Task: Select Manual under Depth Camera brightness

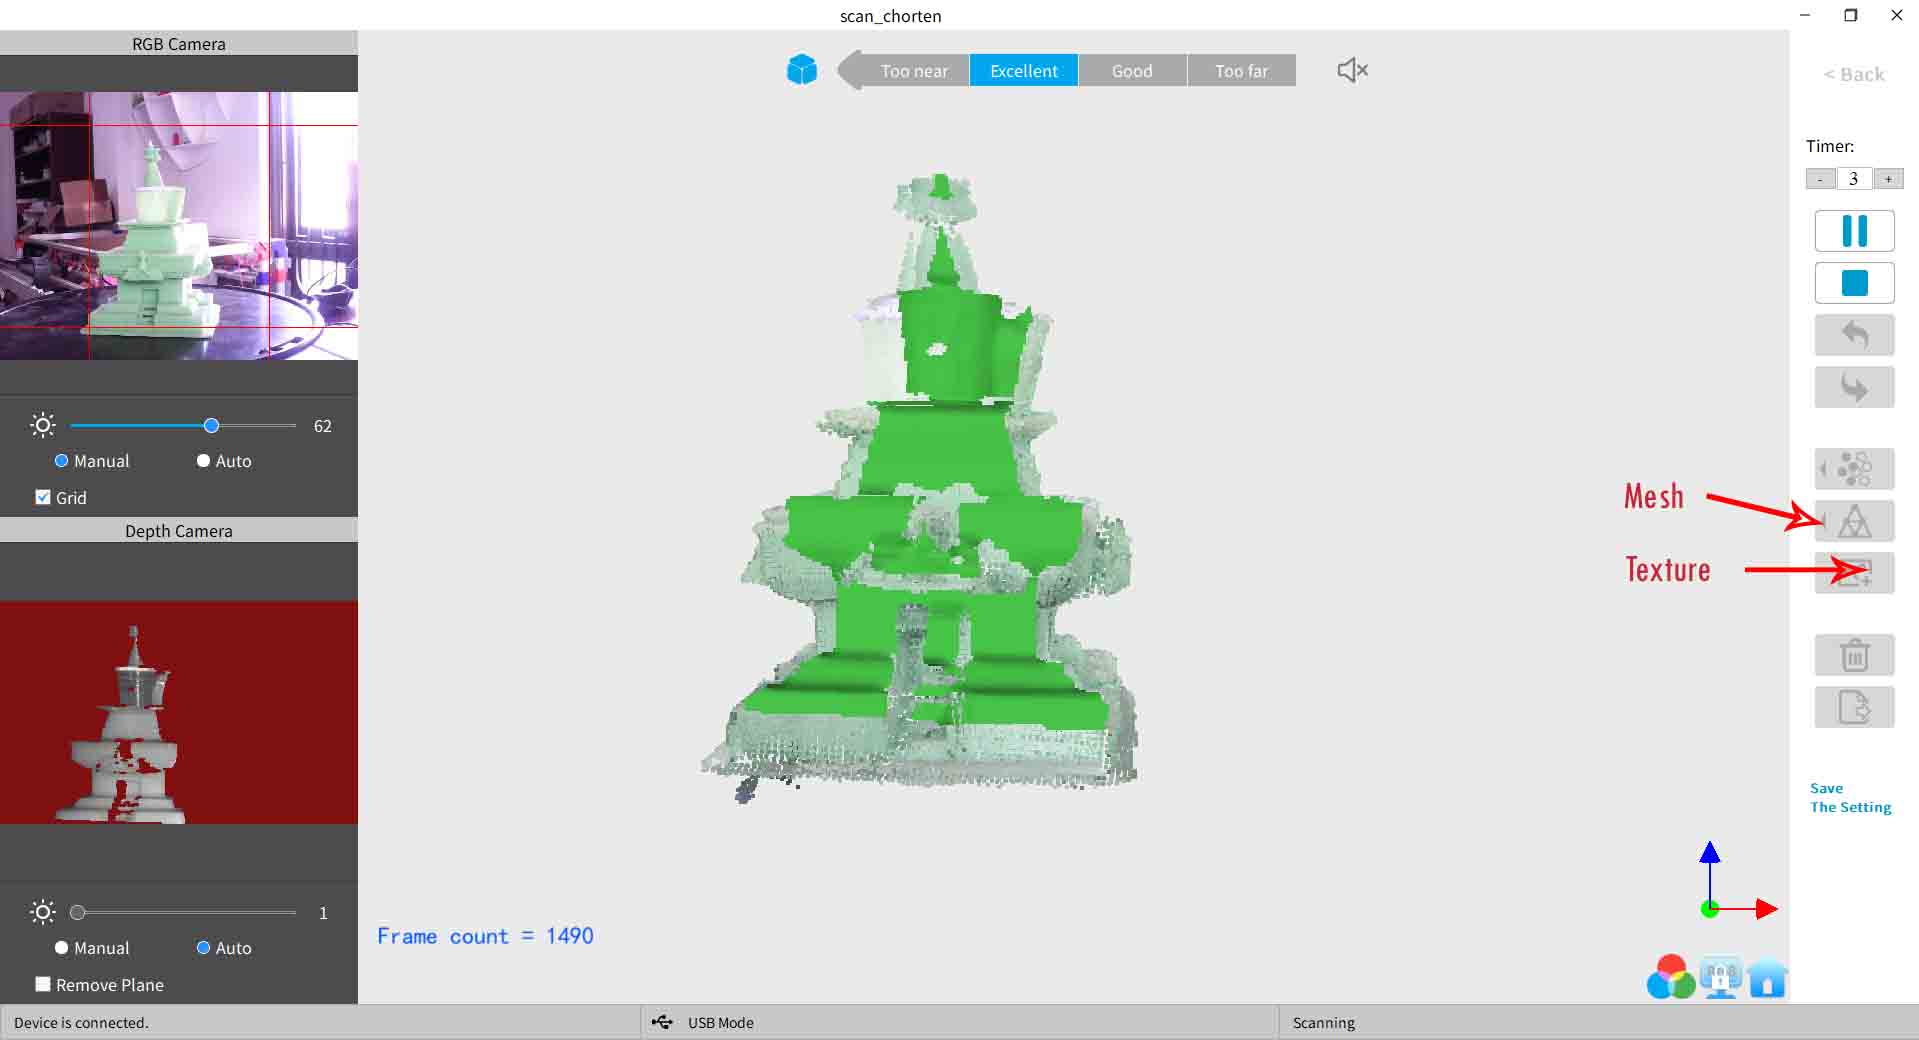Action: [92, 948]
